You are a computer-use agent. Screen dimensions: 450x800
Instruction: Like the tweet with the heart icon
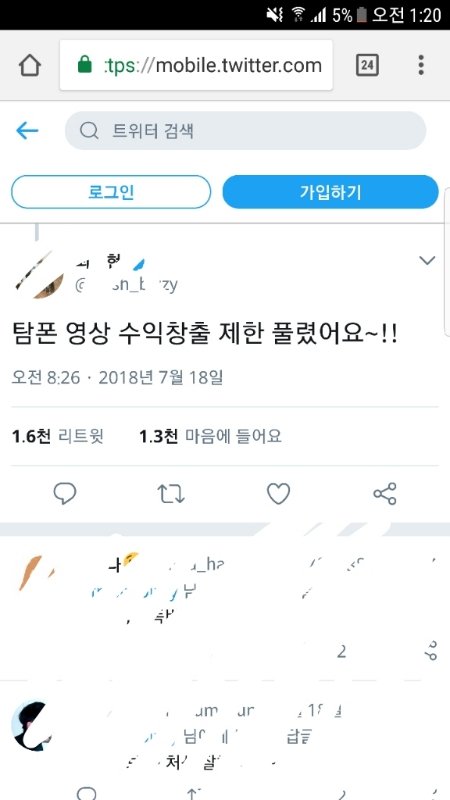tap(279, 494)
